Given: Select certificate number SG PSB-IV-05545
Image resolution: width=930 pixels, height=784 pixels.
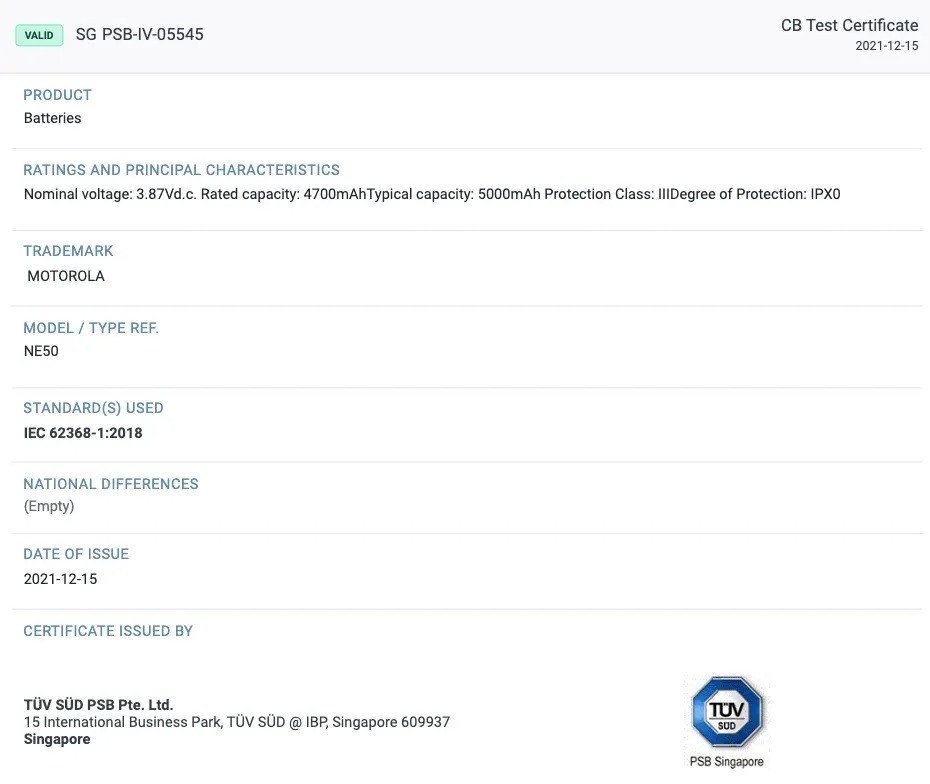Looking at the screenshot, I should pyautogui.click(x=139, y=34).
